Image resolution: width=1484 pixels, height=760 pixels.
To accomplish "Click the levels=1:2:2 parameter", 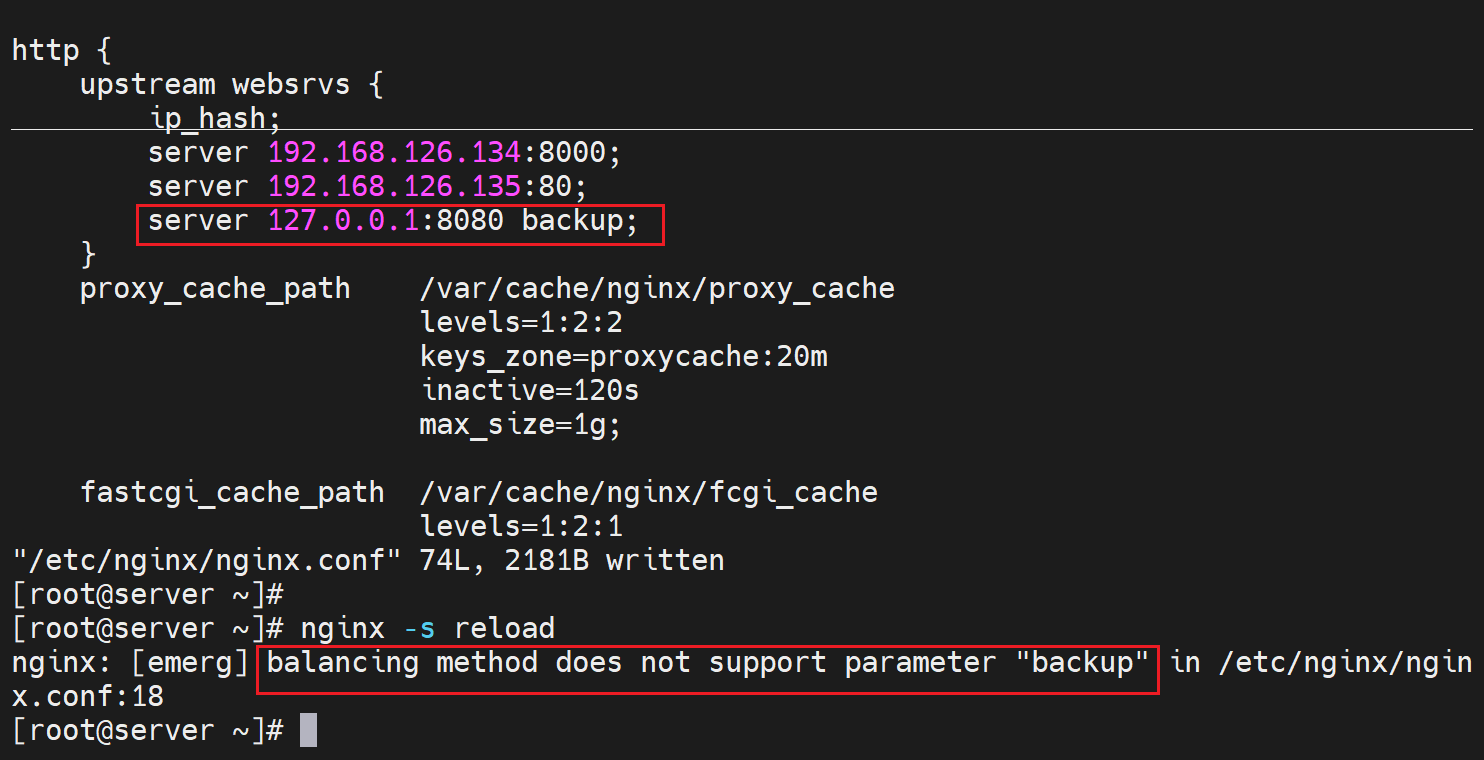I will 522,323.
